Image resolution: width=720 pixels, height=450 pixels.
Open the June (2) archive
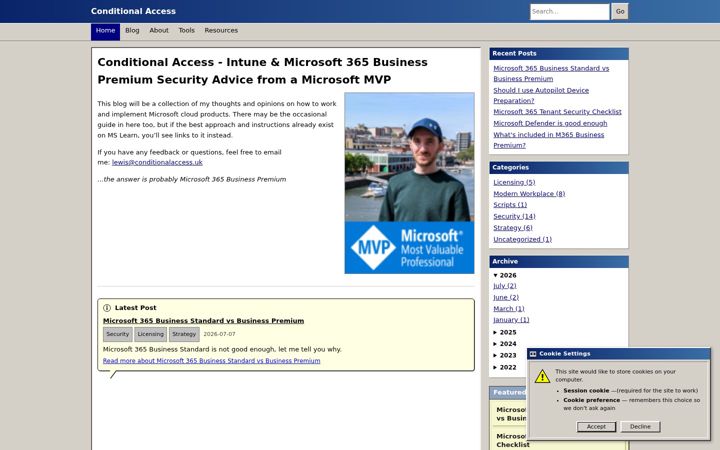point(506,298)
